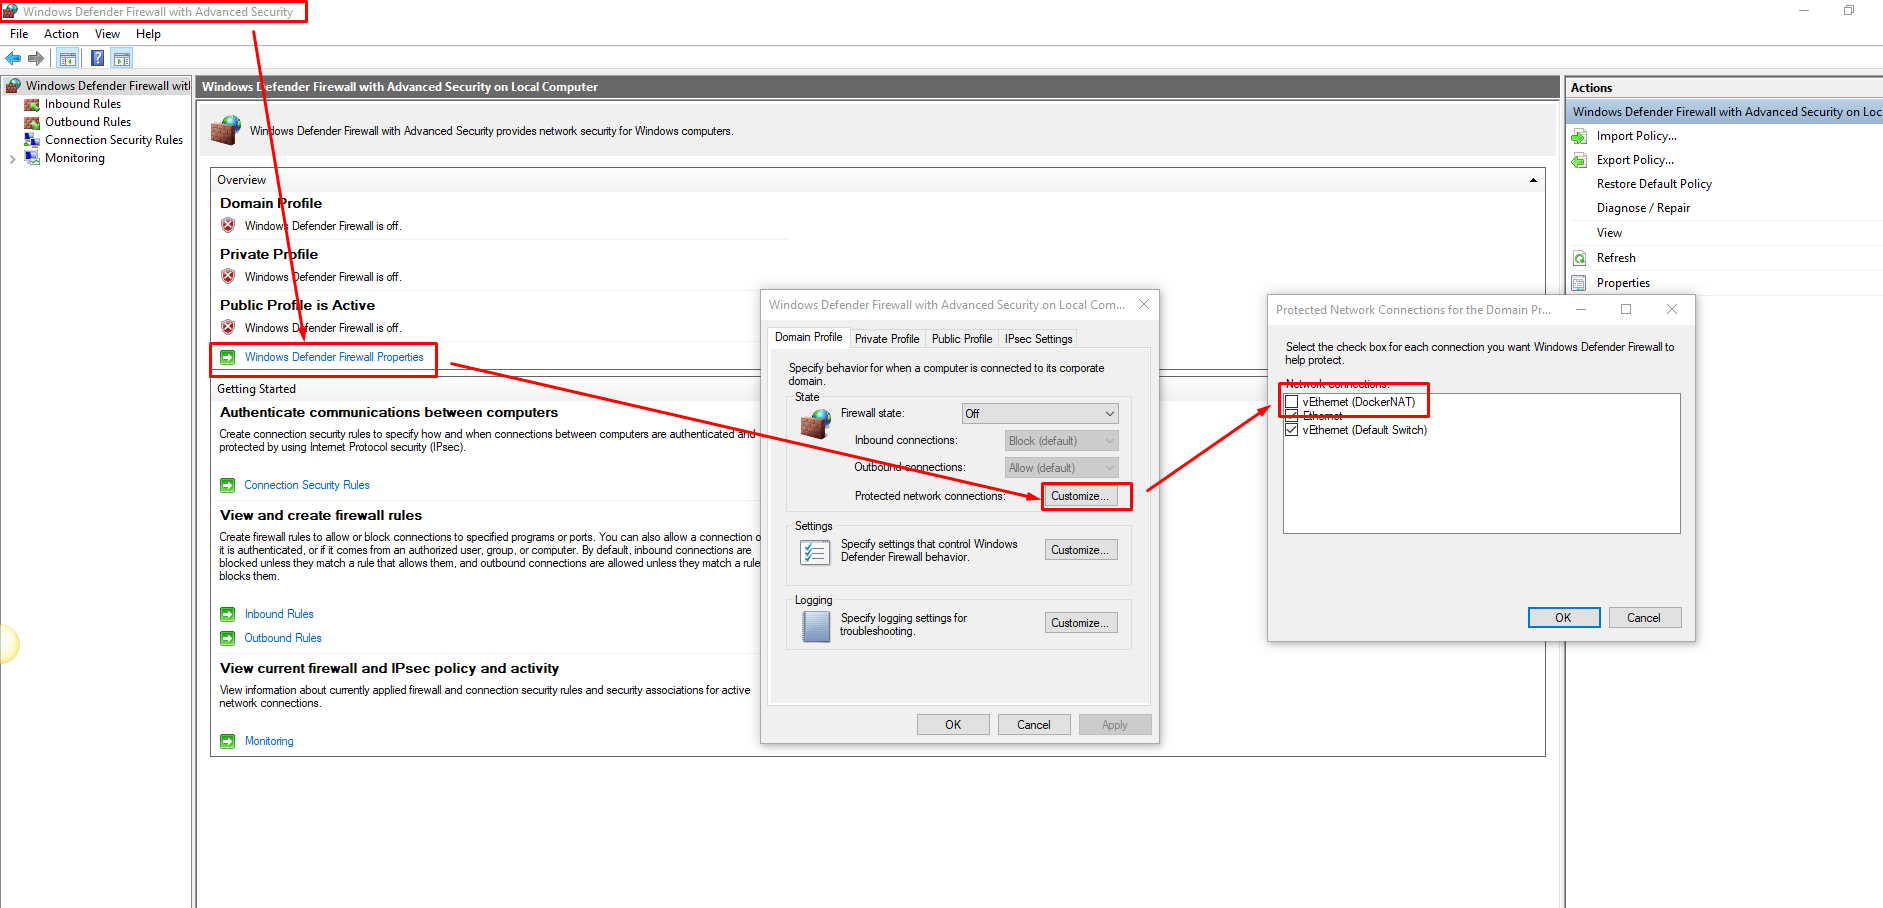Click the Help toolbar icon
Screen dimensions: 1883x908
click(97, 58)
